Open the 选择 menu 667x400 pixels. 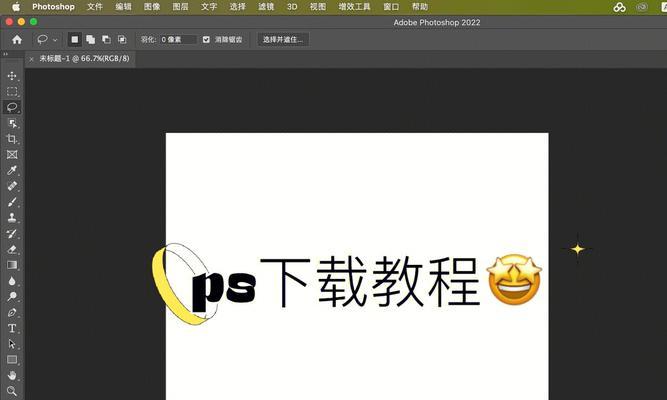(237, 7)
